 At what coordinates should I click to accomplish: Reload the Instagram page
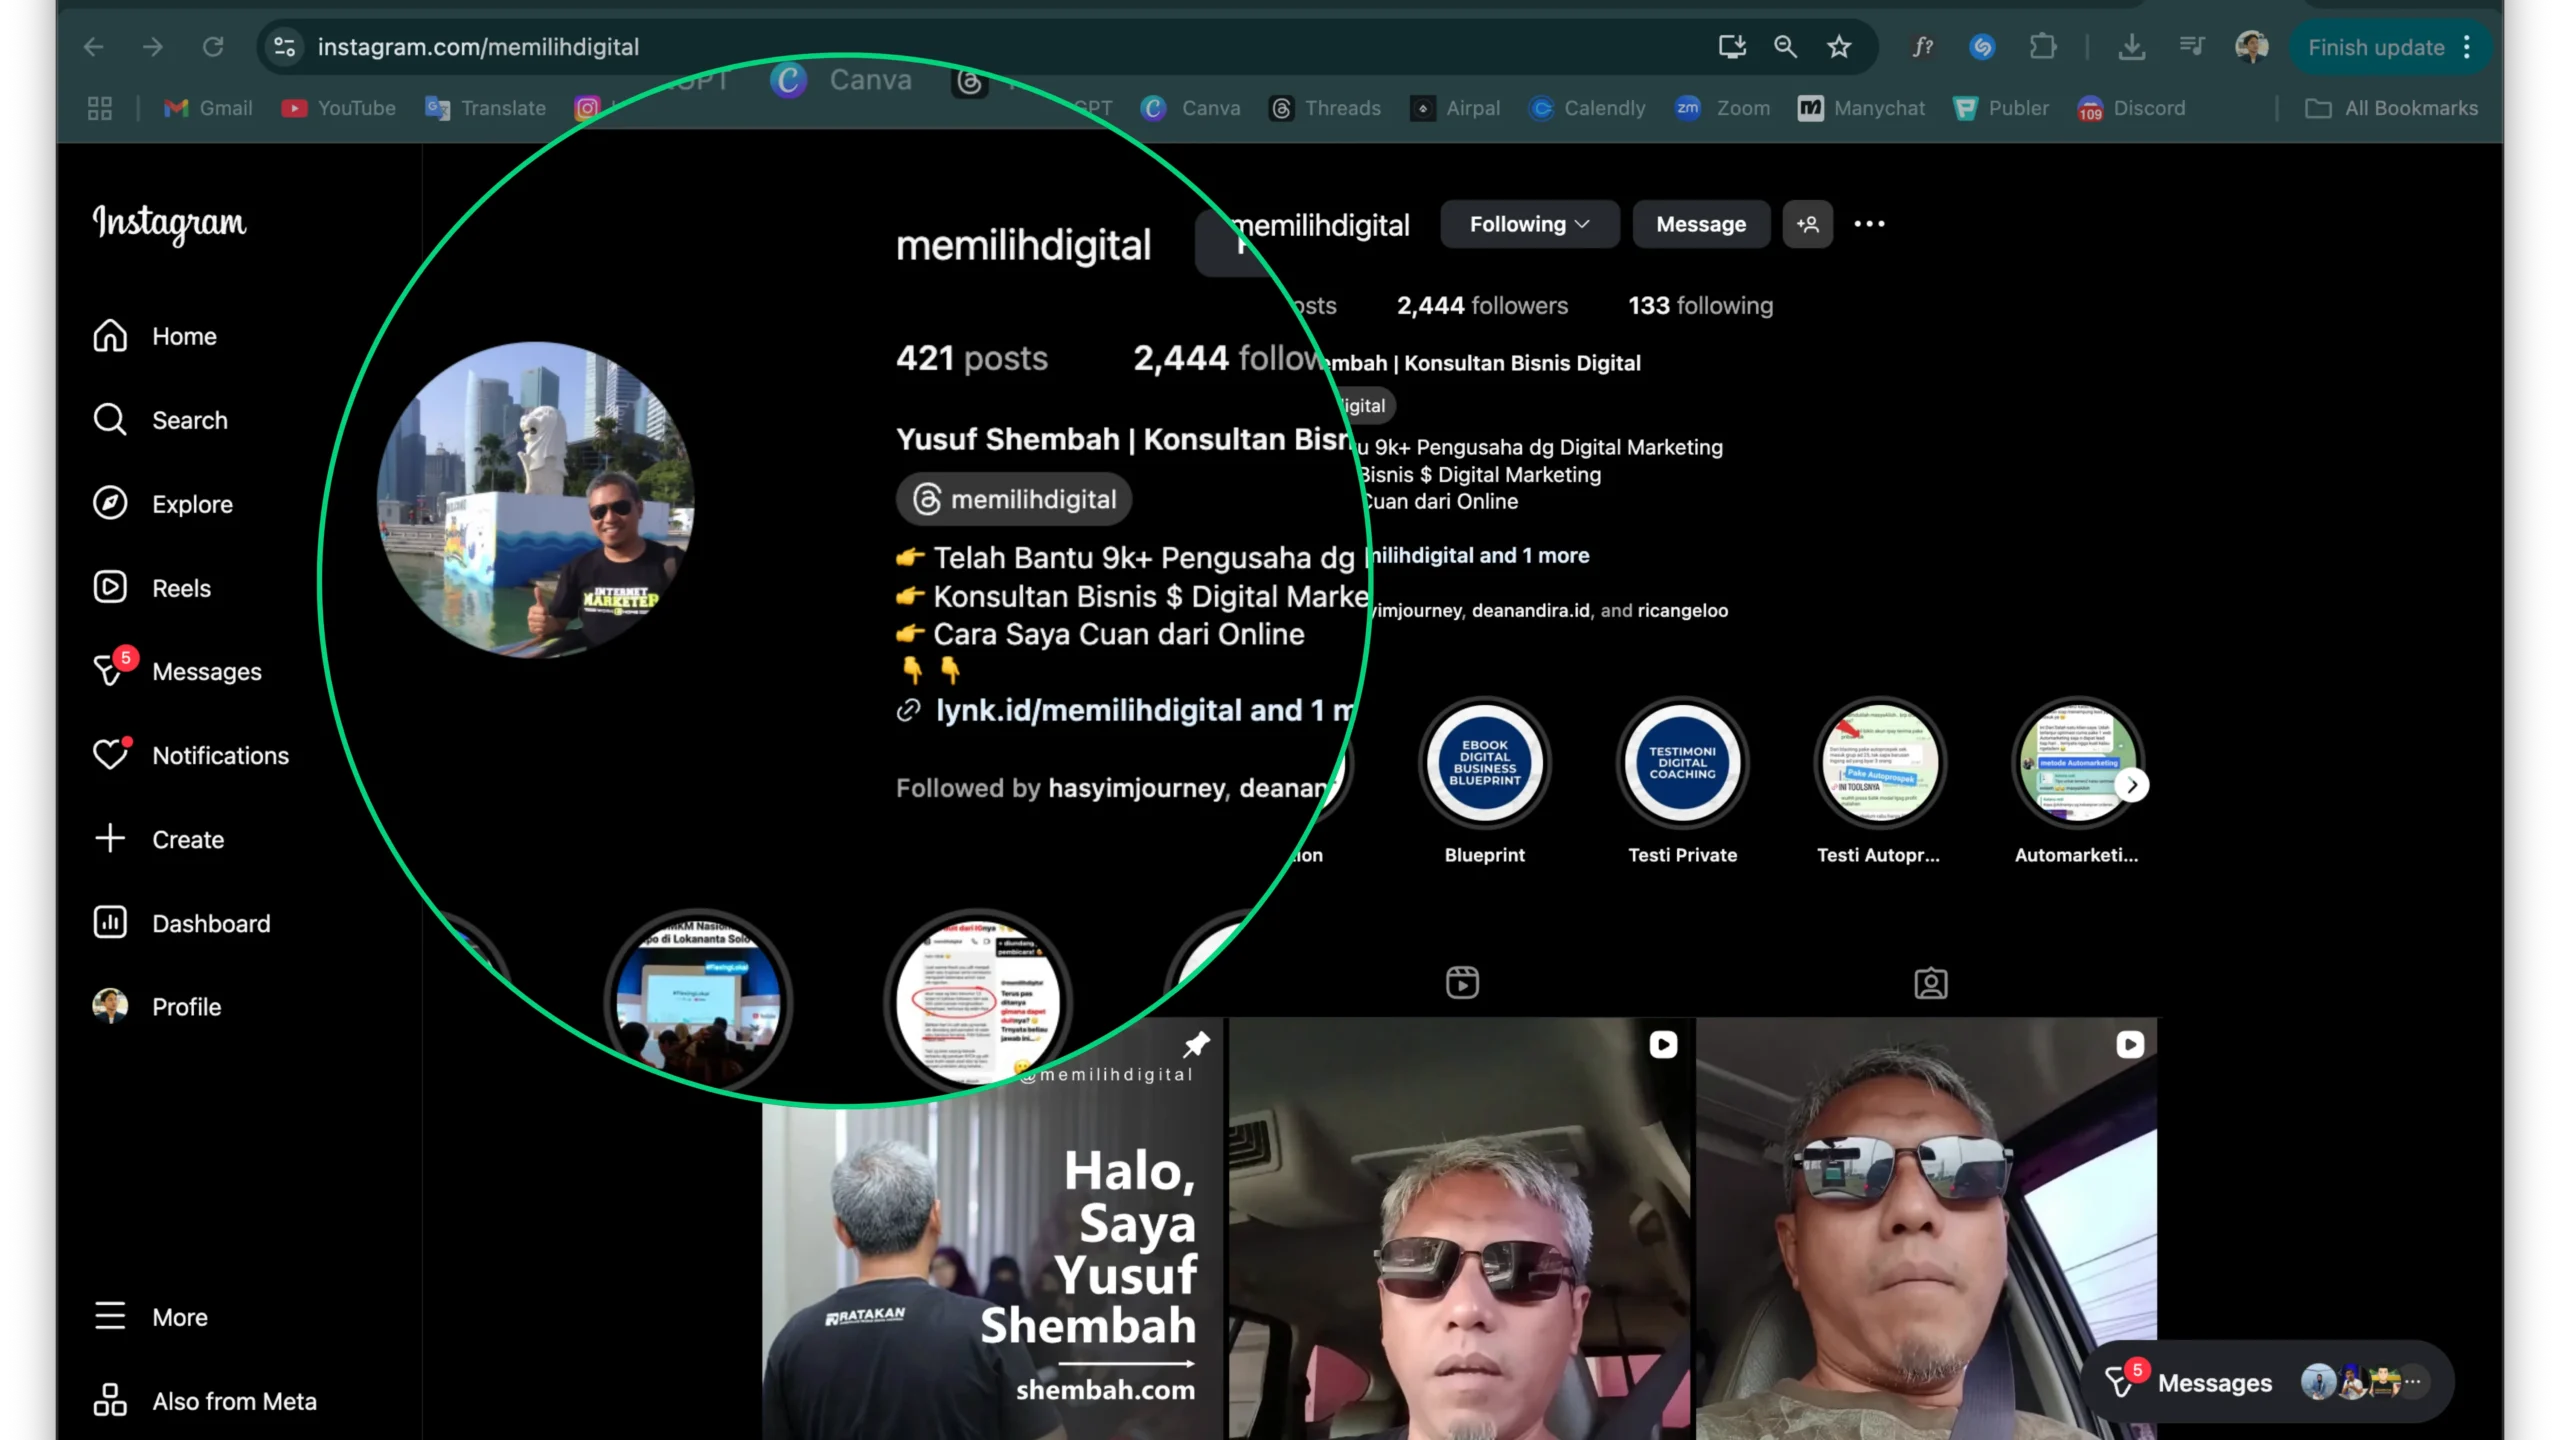(x=213, y=47)
